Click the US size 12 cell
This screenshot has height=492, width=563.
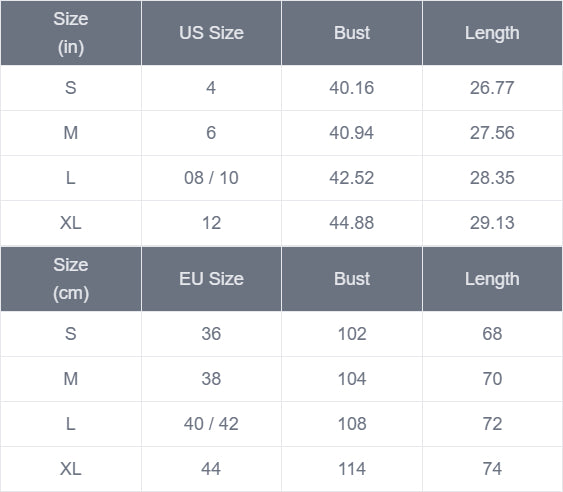tap(211, 223)
